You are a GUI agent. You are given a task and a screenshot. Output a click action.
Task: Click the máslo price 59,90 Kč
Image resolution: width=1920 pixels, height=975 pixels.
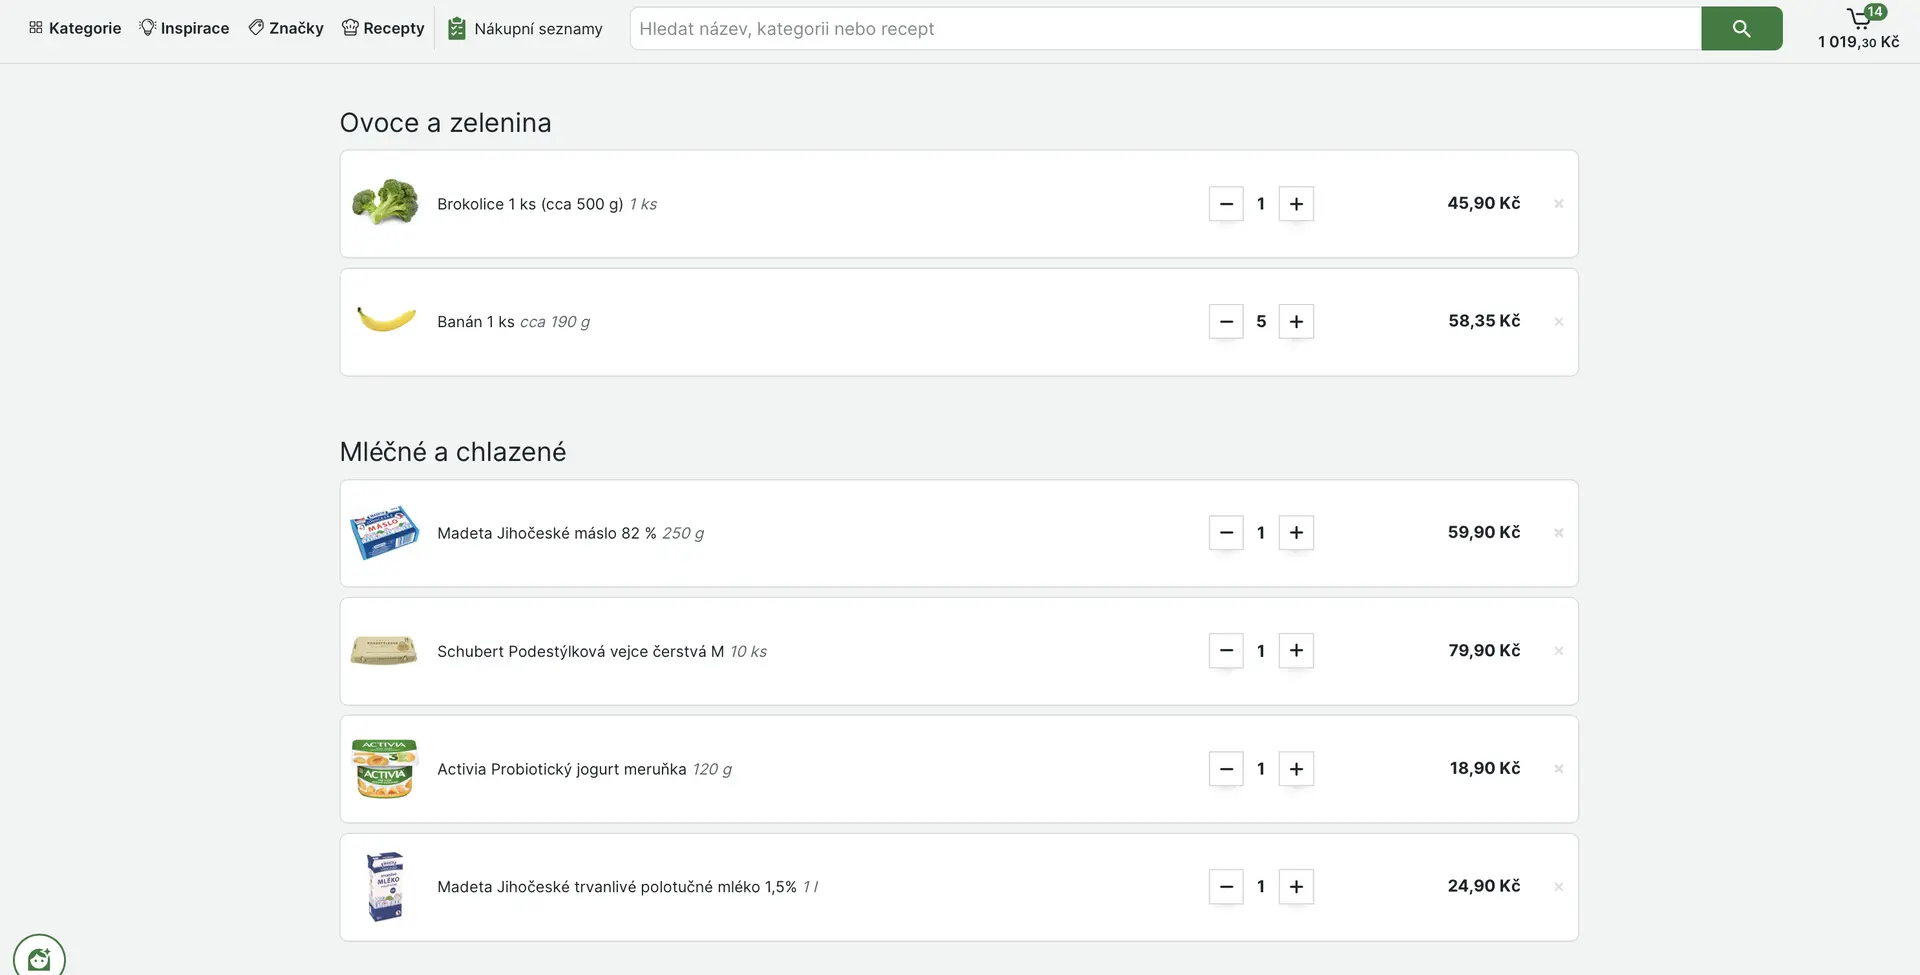1484,532
